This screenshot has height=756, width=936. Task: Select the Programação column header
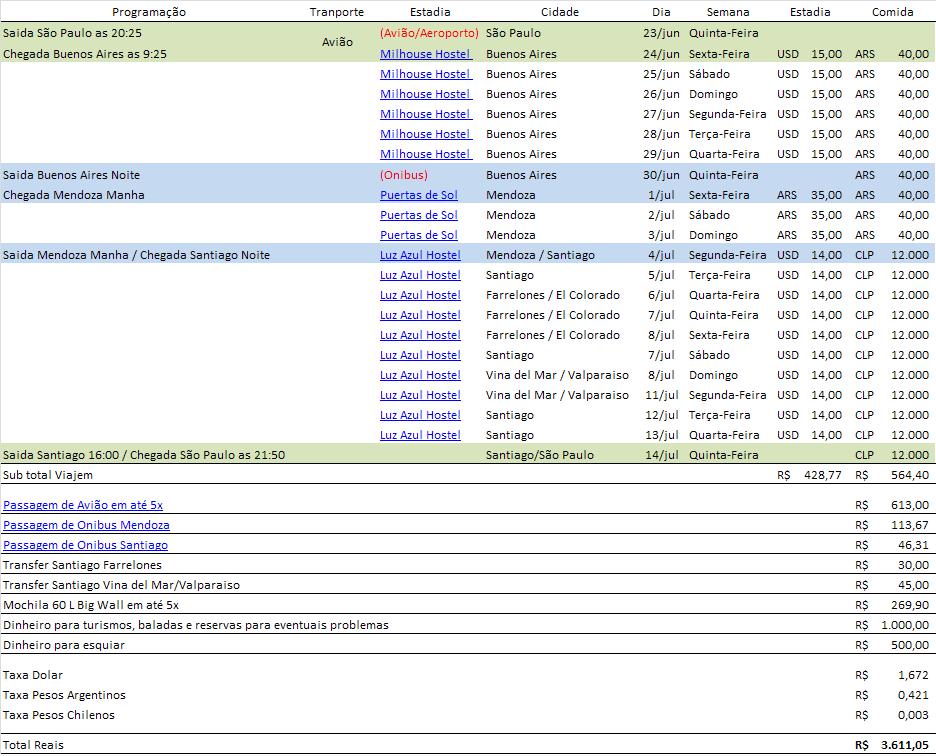147,11
